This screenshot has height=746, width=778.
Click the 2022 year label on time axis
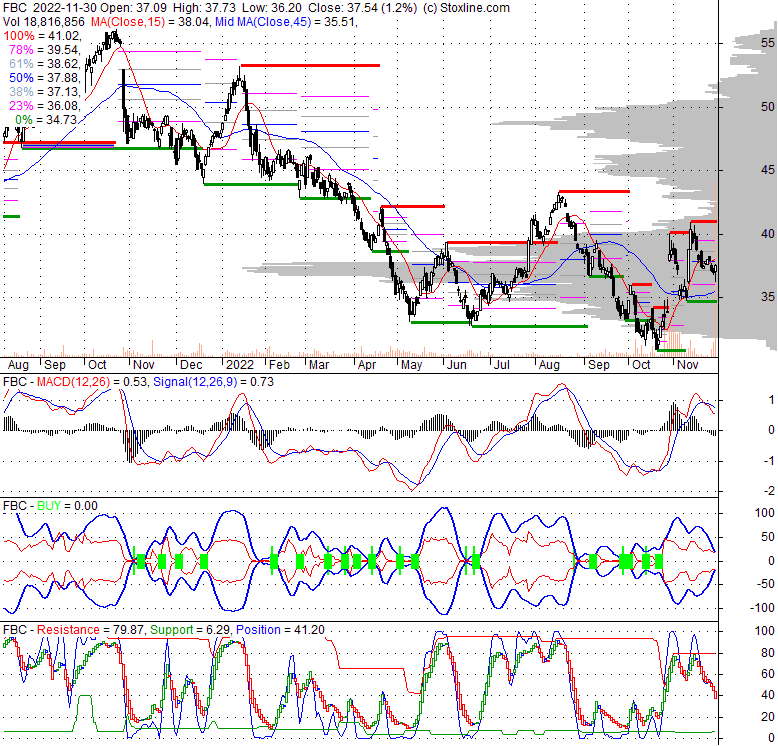pyautogui.click(x=240, y=365)
